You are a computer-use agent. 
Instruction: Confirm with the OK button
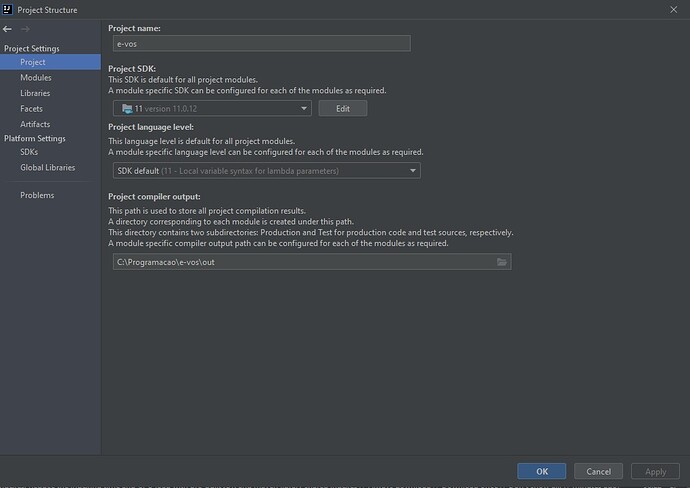point(542,471)
